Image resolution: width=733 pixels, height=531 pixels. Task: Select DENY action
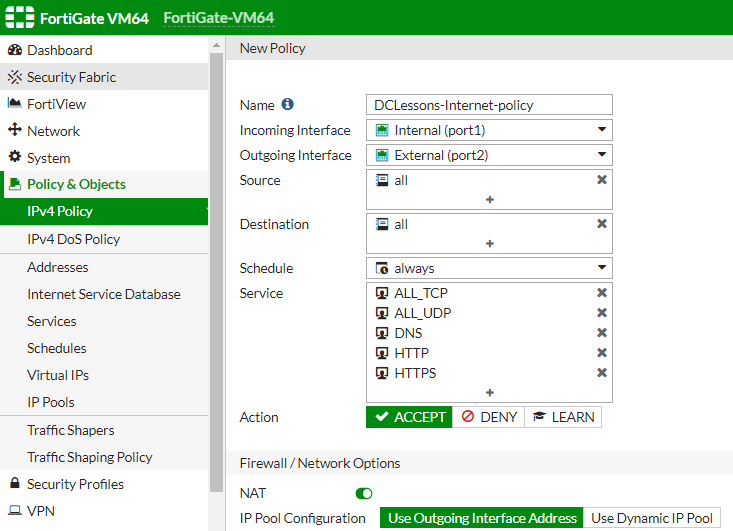tap(489, 417)
